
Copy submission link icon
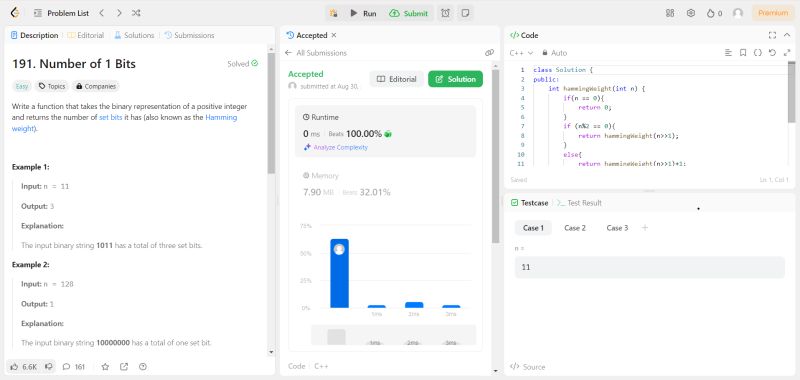489,53
